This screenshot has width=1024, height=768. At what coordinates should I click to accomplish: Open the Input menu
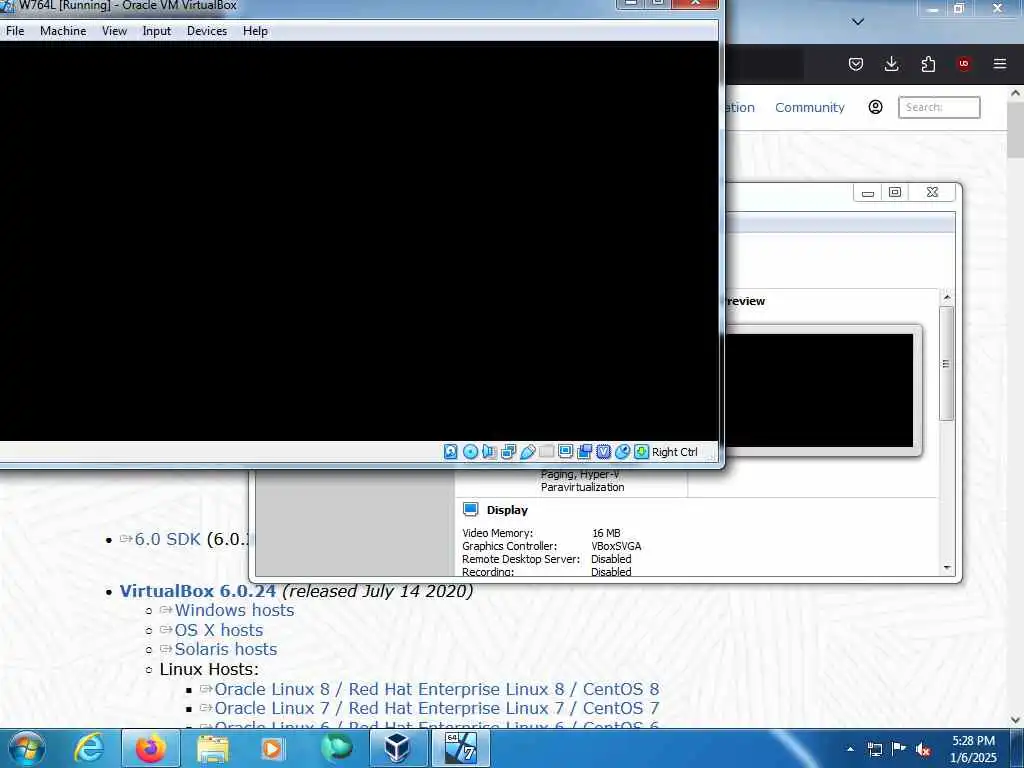point(157,31)
